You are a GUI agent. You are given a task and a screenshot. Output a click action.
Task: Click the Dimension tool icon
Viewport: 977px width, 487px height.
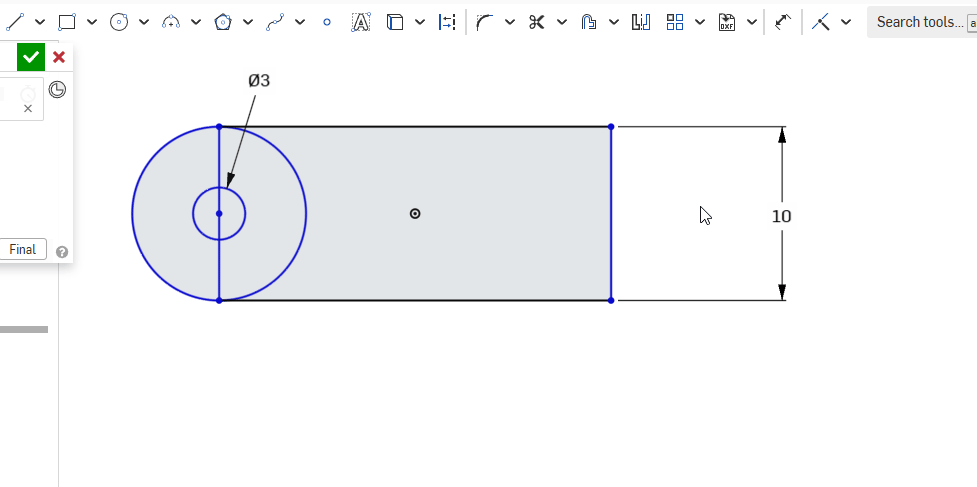click(783, 22)
